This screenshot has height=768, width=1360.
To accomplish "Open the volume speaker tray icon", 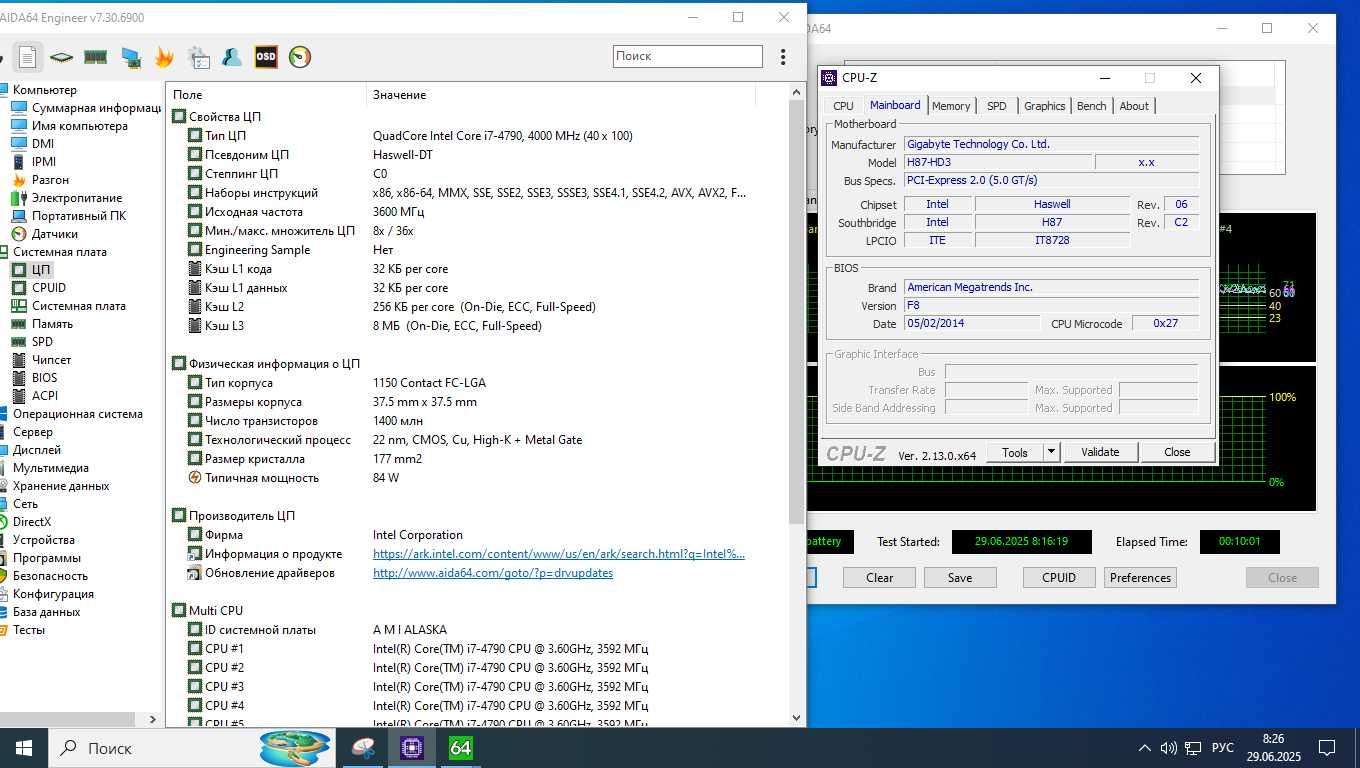I will (1168, 748).
